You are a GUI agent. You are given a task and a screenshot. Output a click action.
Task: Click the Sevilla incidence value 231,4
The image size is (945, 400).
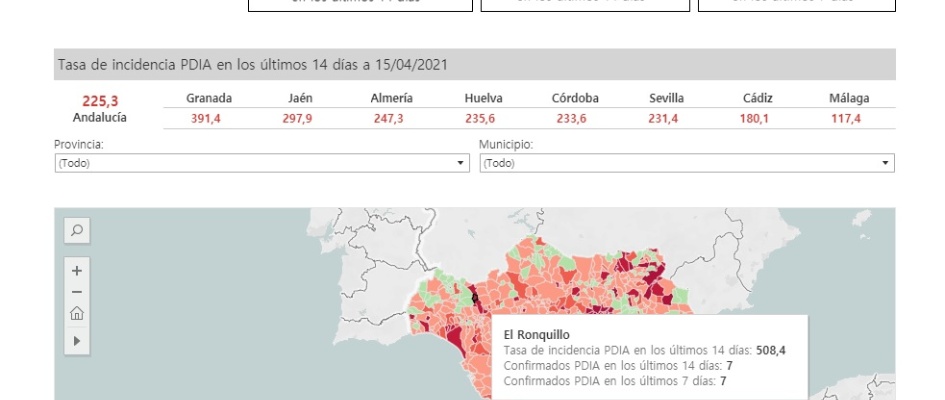coord(666,118)
